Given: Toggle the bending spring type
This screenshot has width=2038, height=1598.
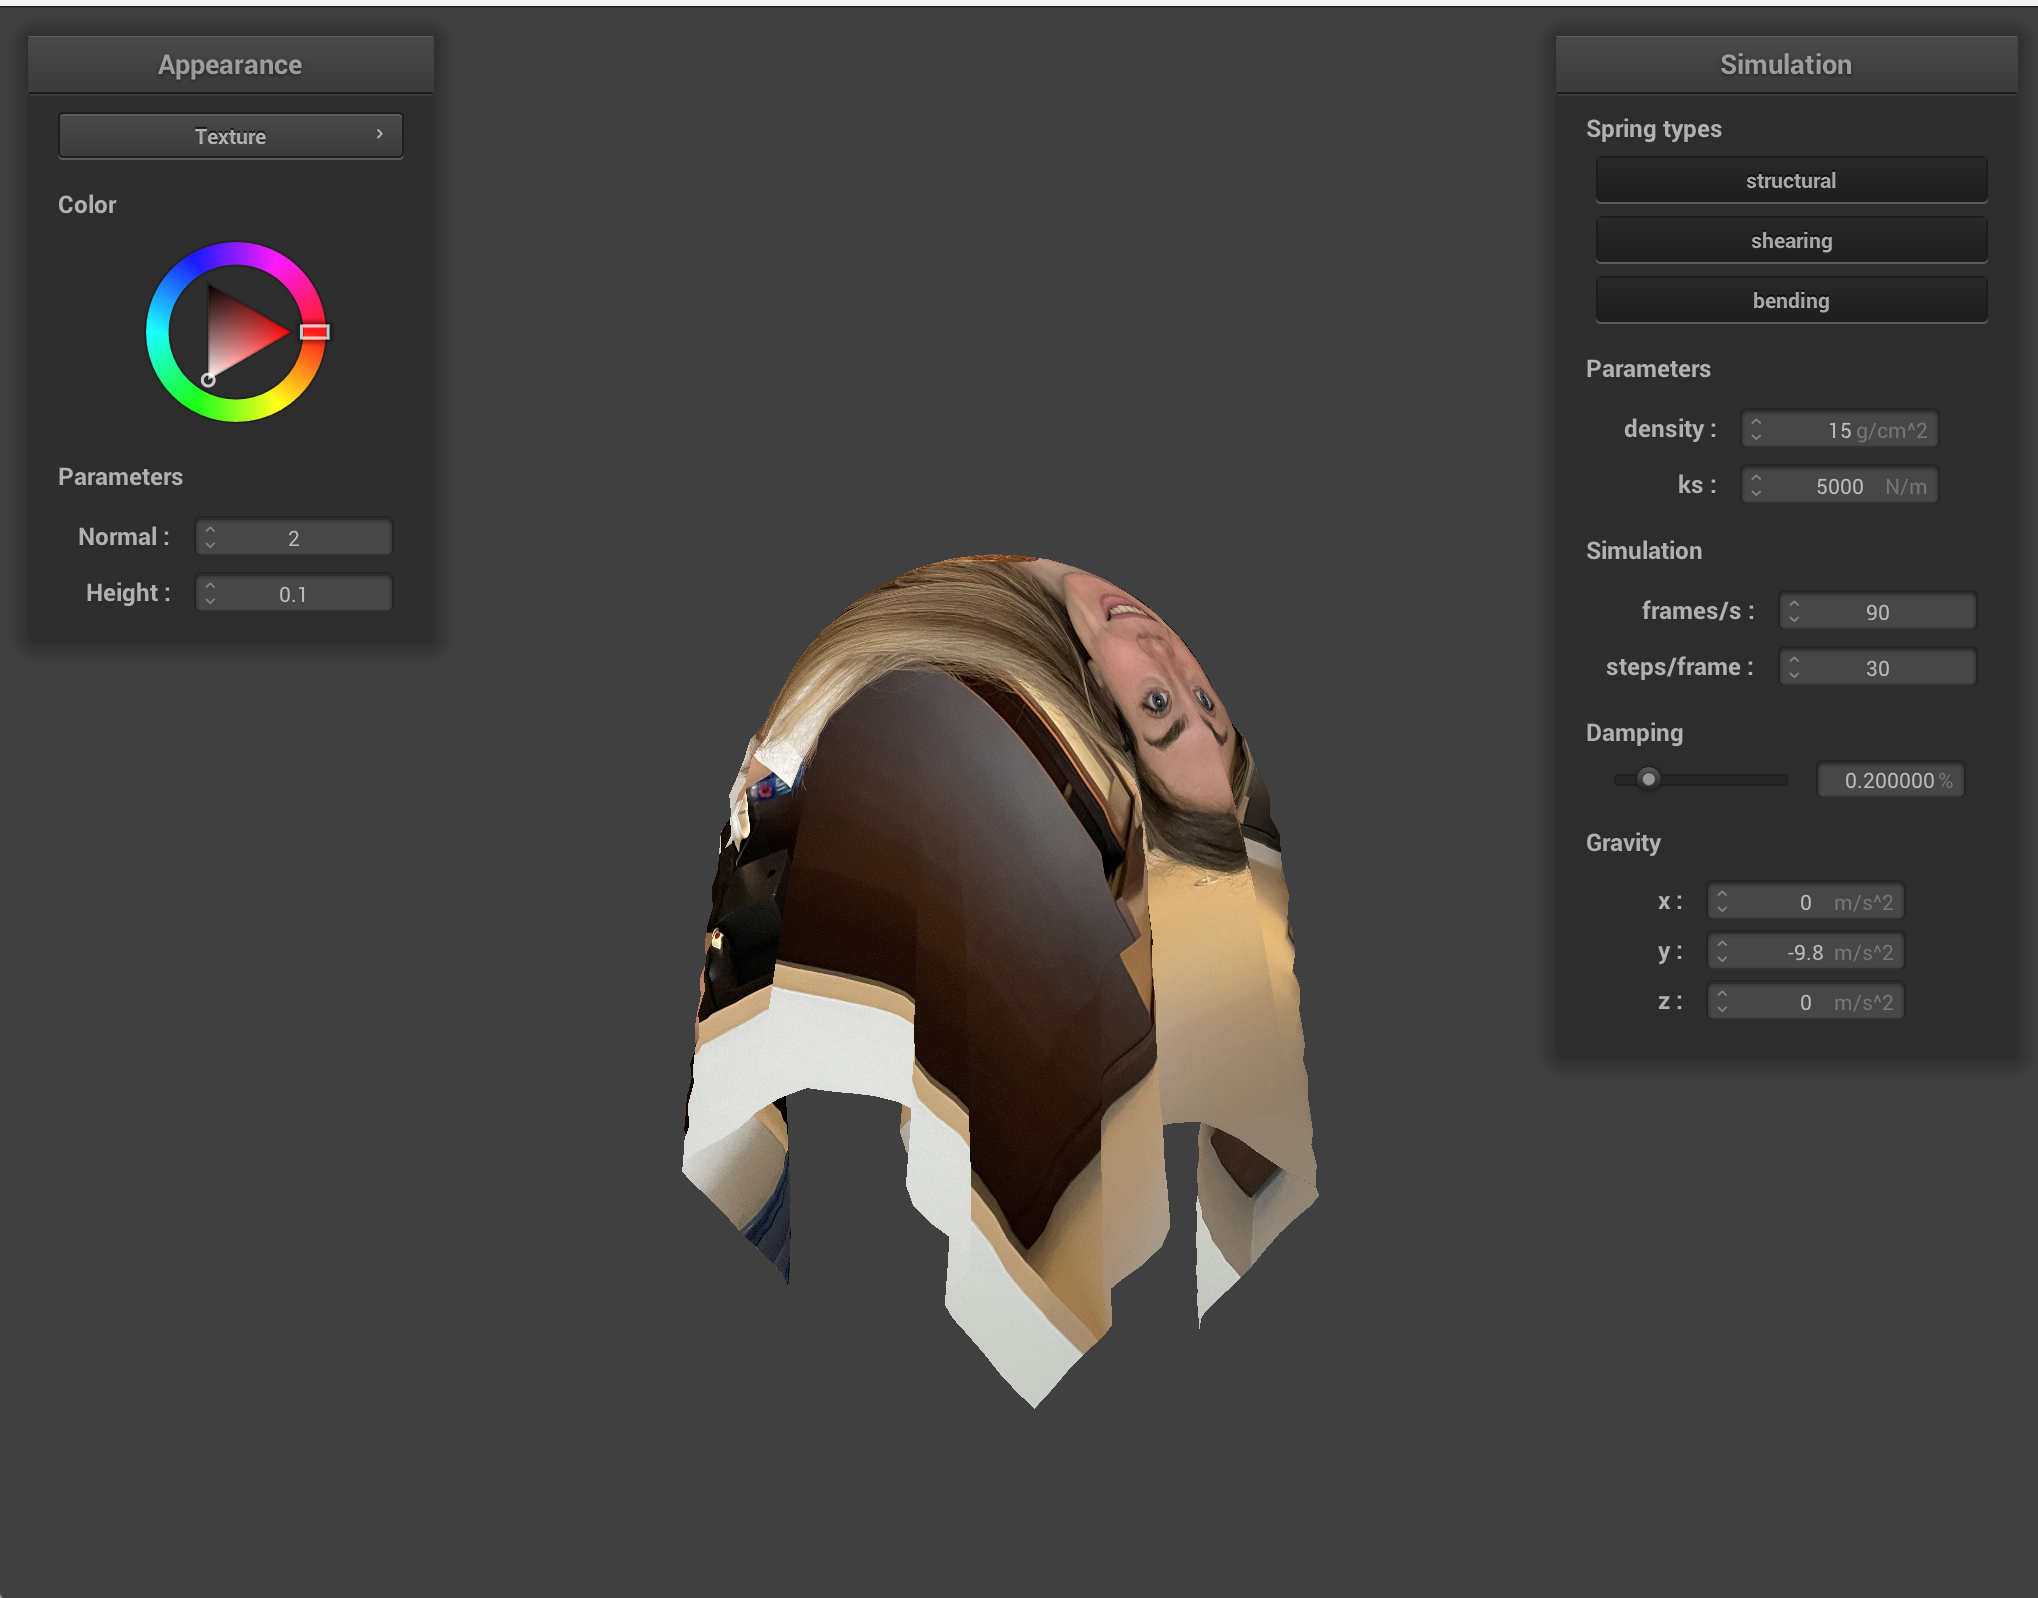Looking at the screenshot, I should (x=1790, y=301).
